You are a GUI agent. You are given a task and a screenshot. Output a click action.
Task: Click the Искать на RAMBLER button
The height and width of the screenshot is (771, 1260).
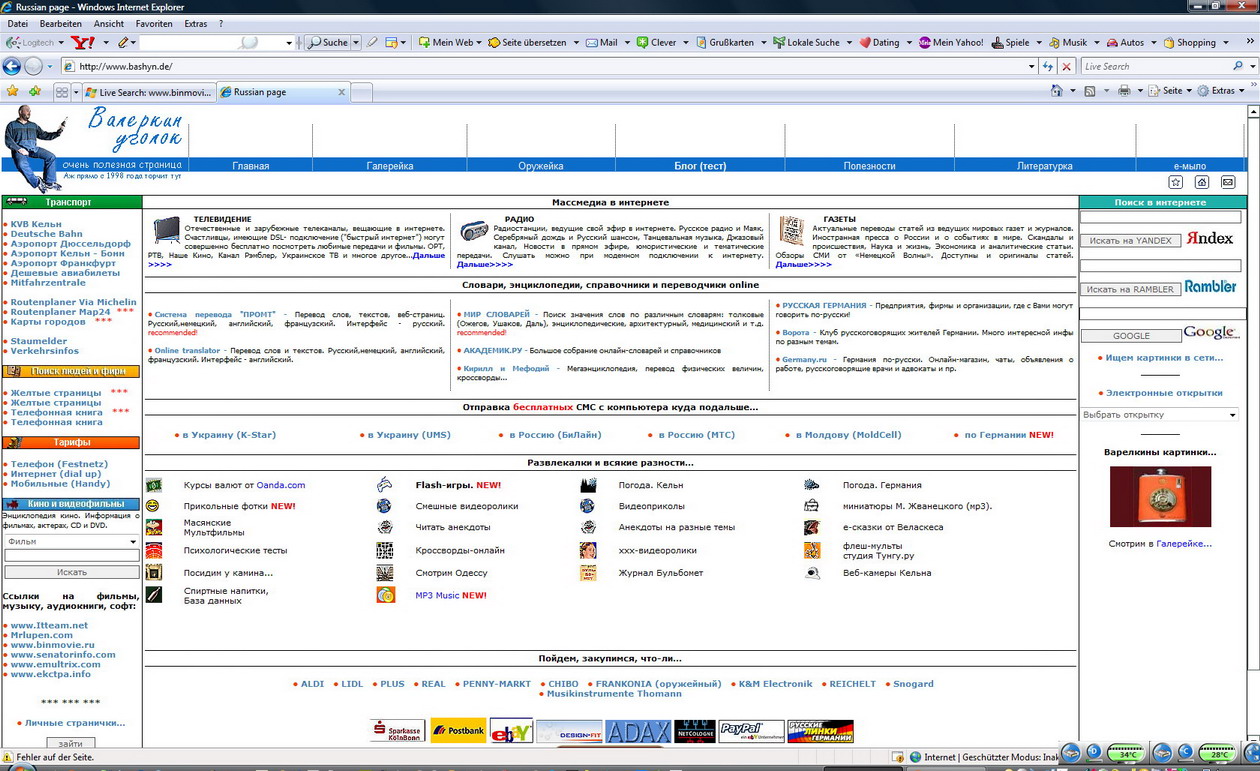pos(1130,290)
